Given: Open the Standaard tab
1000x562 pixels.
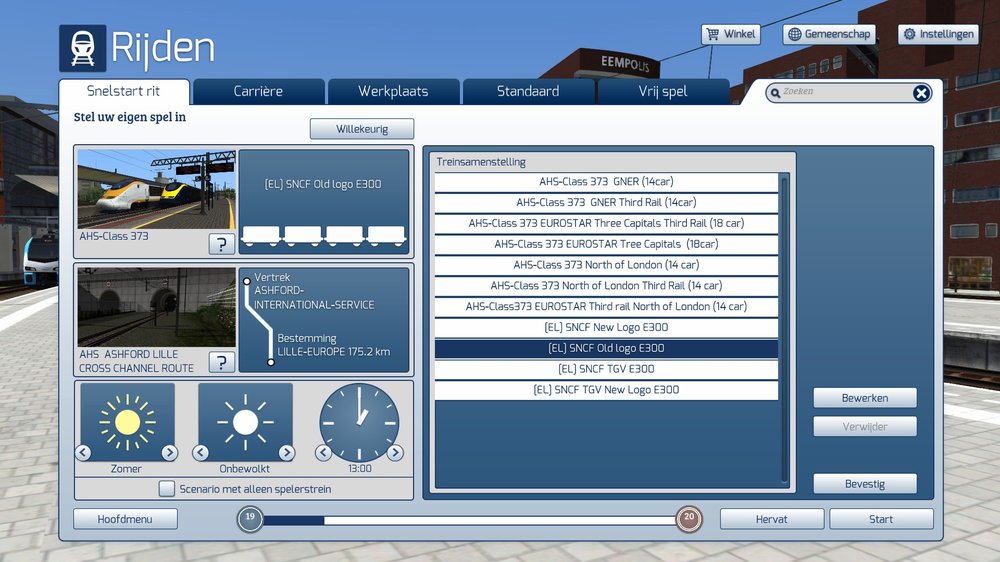Looking at the screenshot, I should (x=528, y=91).
